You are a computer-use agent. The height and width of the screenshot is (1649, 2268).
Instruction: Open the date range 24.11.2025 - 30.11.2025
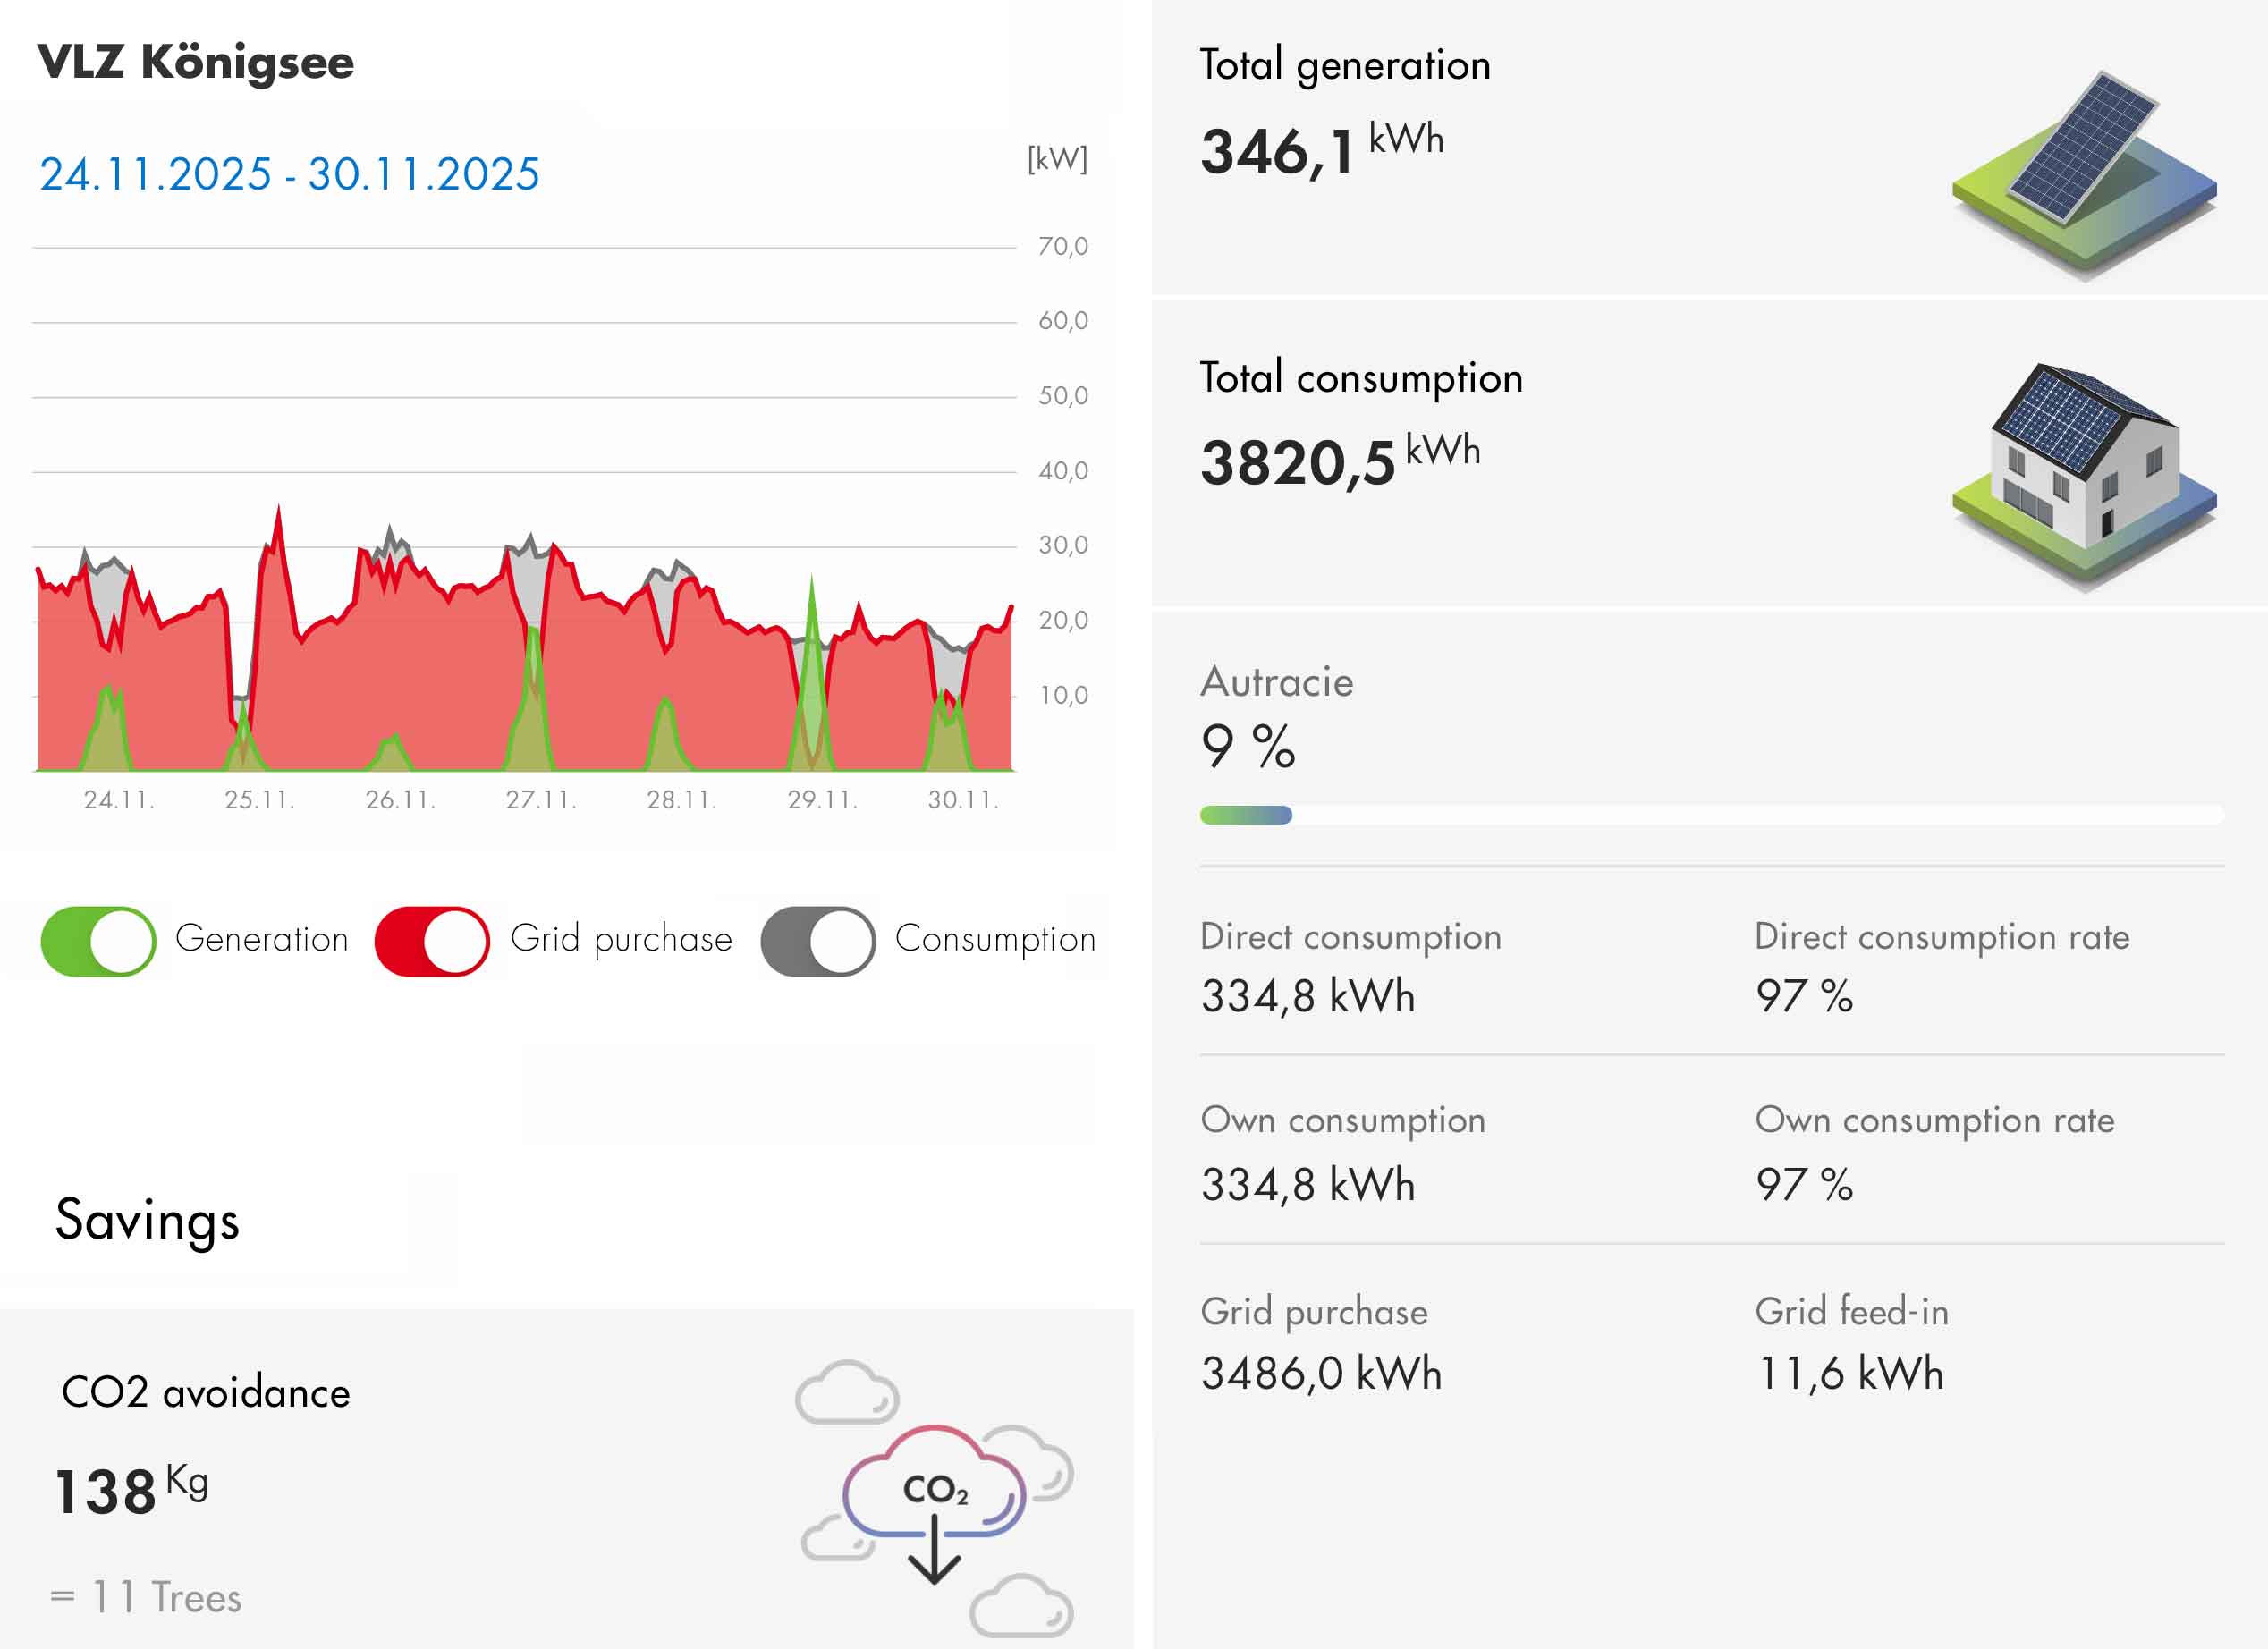point(289,174)
